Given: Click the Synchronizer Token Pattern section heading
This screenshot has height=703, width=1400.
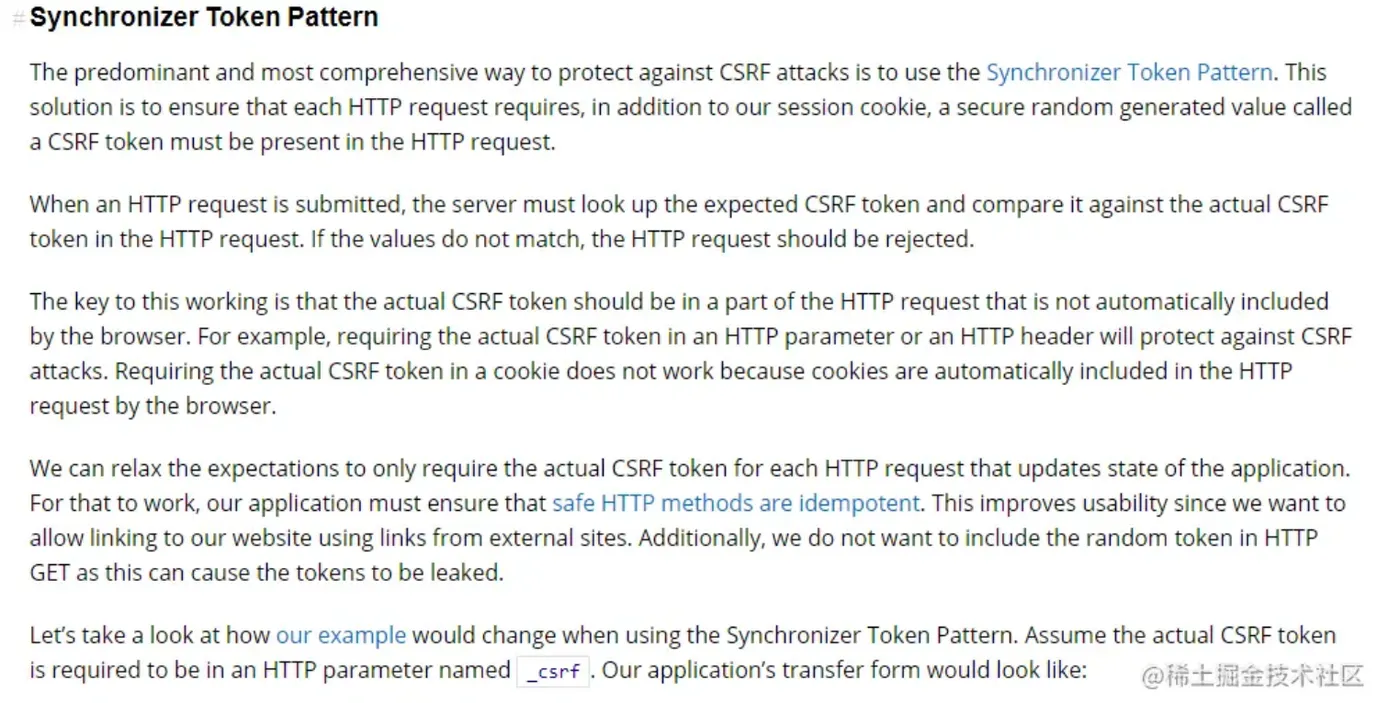Looking at the screenshot, I should point(204,18).
